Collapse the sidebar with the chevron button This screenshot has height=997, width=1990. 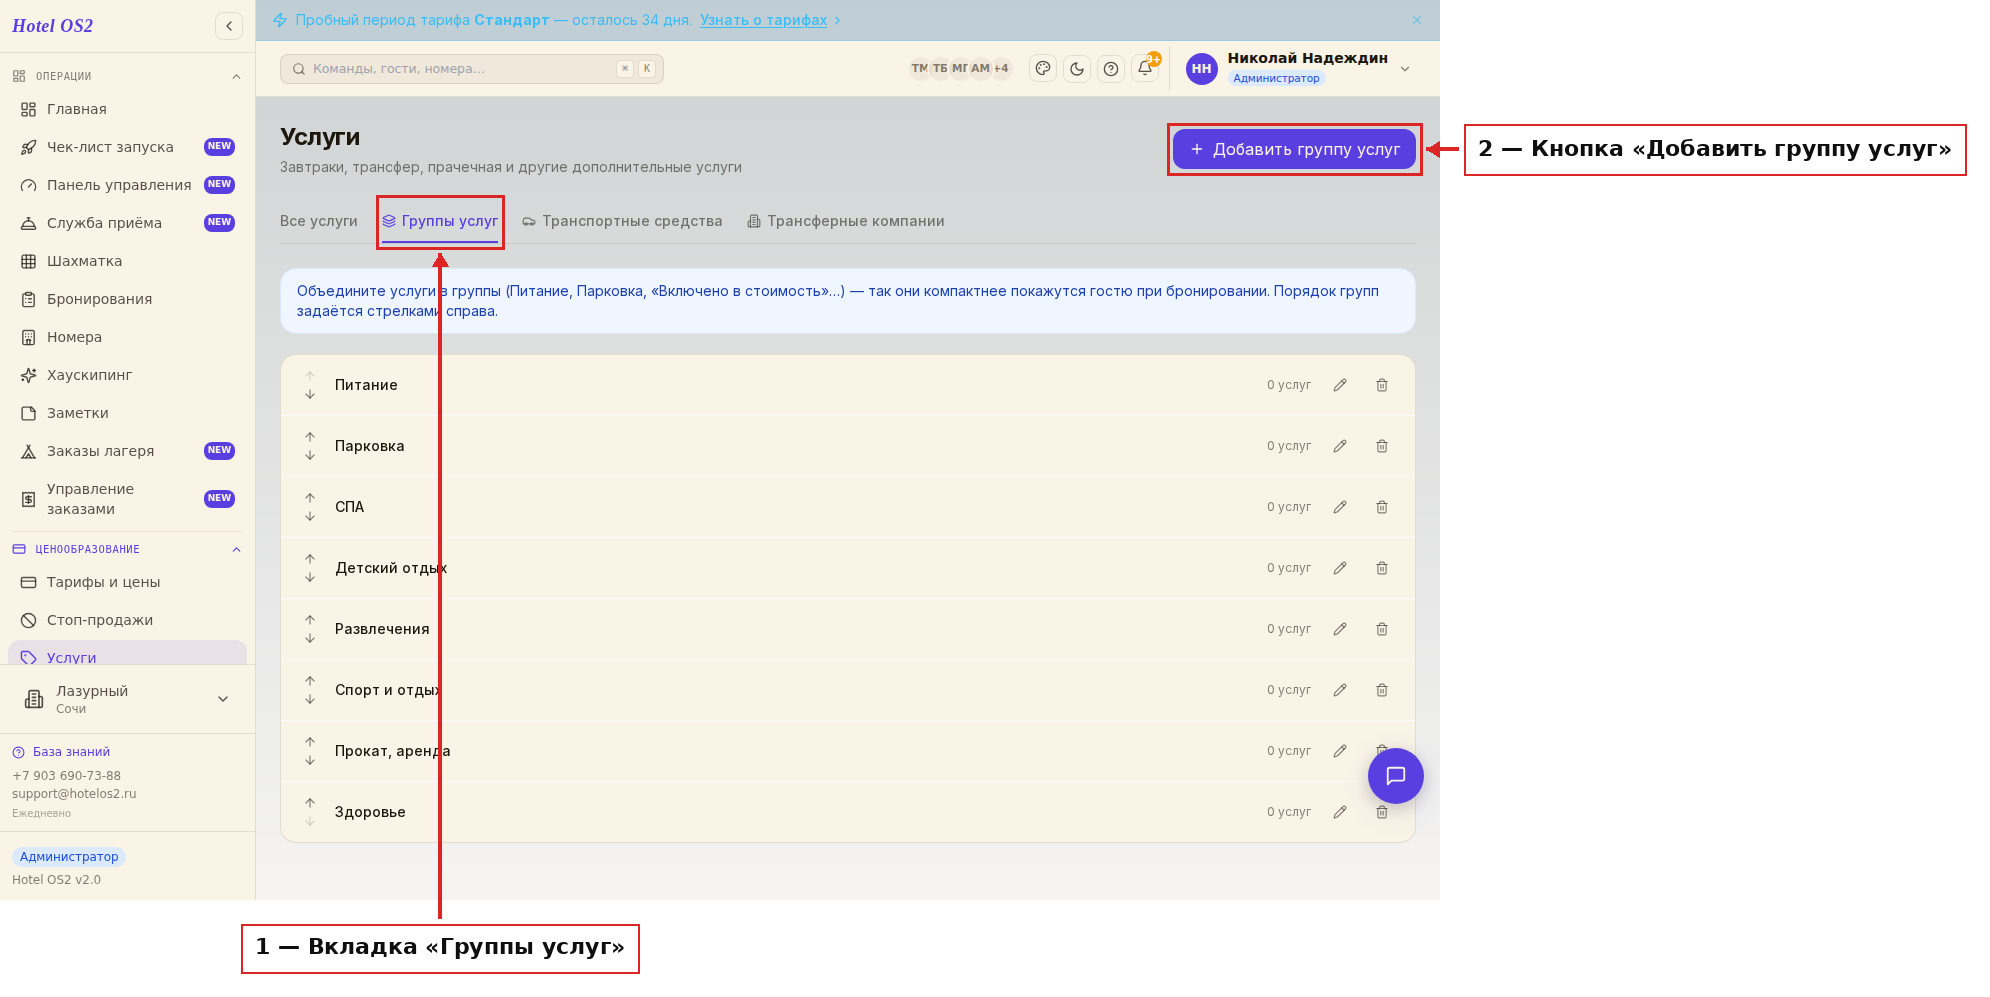[x=229, y=26]
